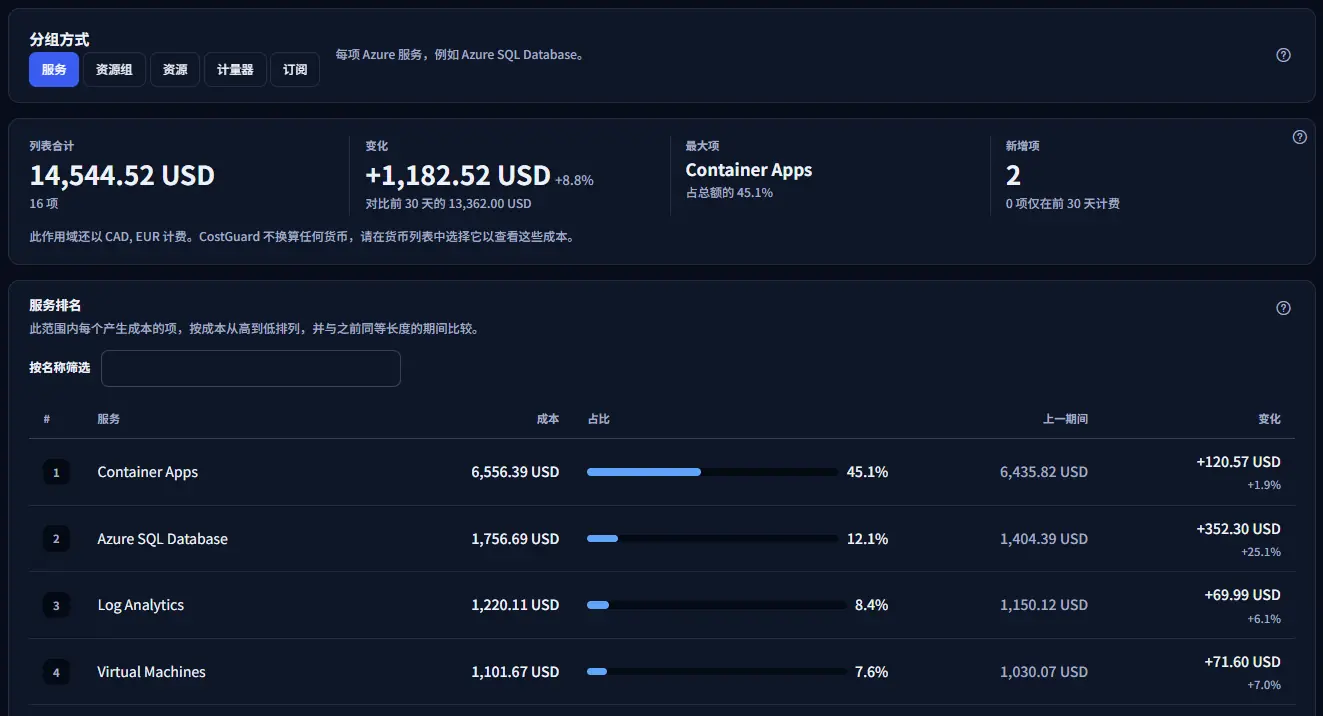Focus the 按名称筛选 filter box

(251, 368)
